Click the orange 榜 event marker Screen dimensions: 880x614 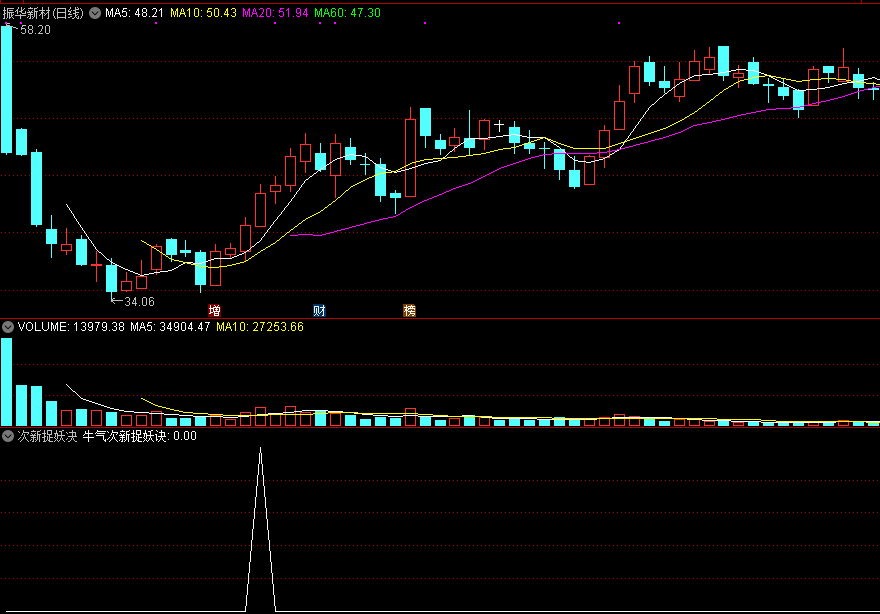pos(410,310)
